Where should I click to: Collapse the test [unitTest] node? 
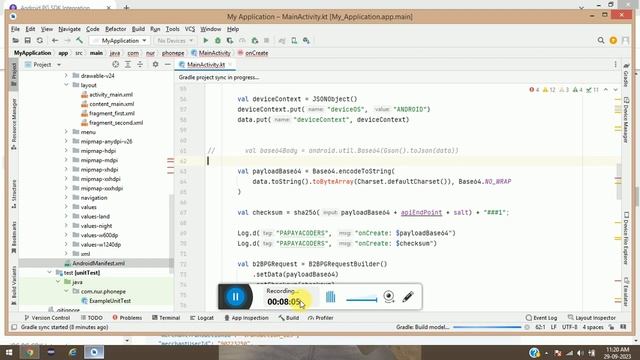click(50, 272)
